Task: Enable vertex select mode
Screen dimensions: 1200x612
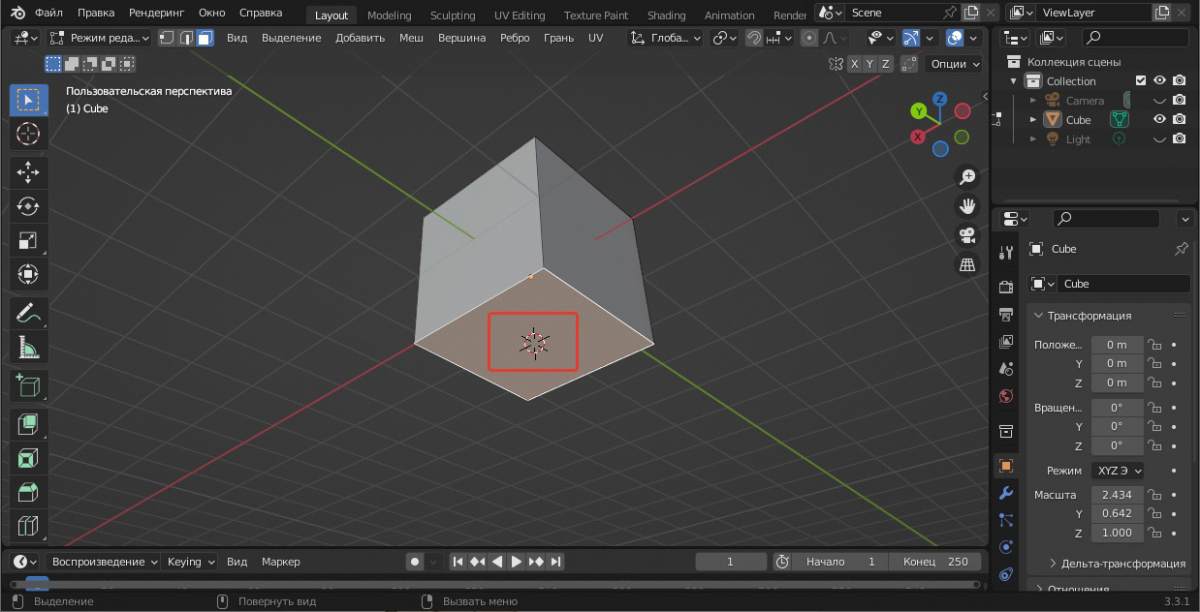Action: [167, 38]
